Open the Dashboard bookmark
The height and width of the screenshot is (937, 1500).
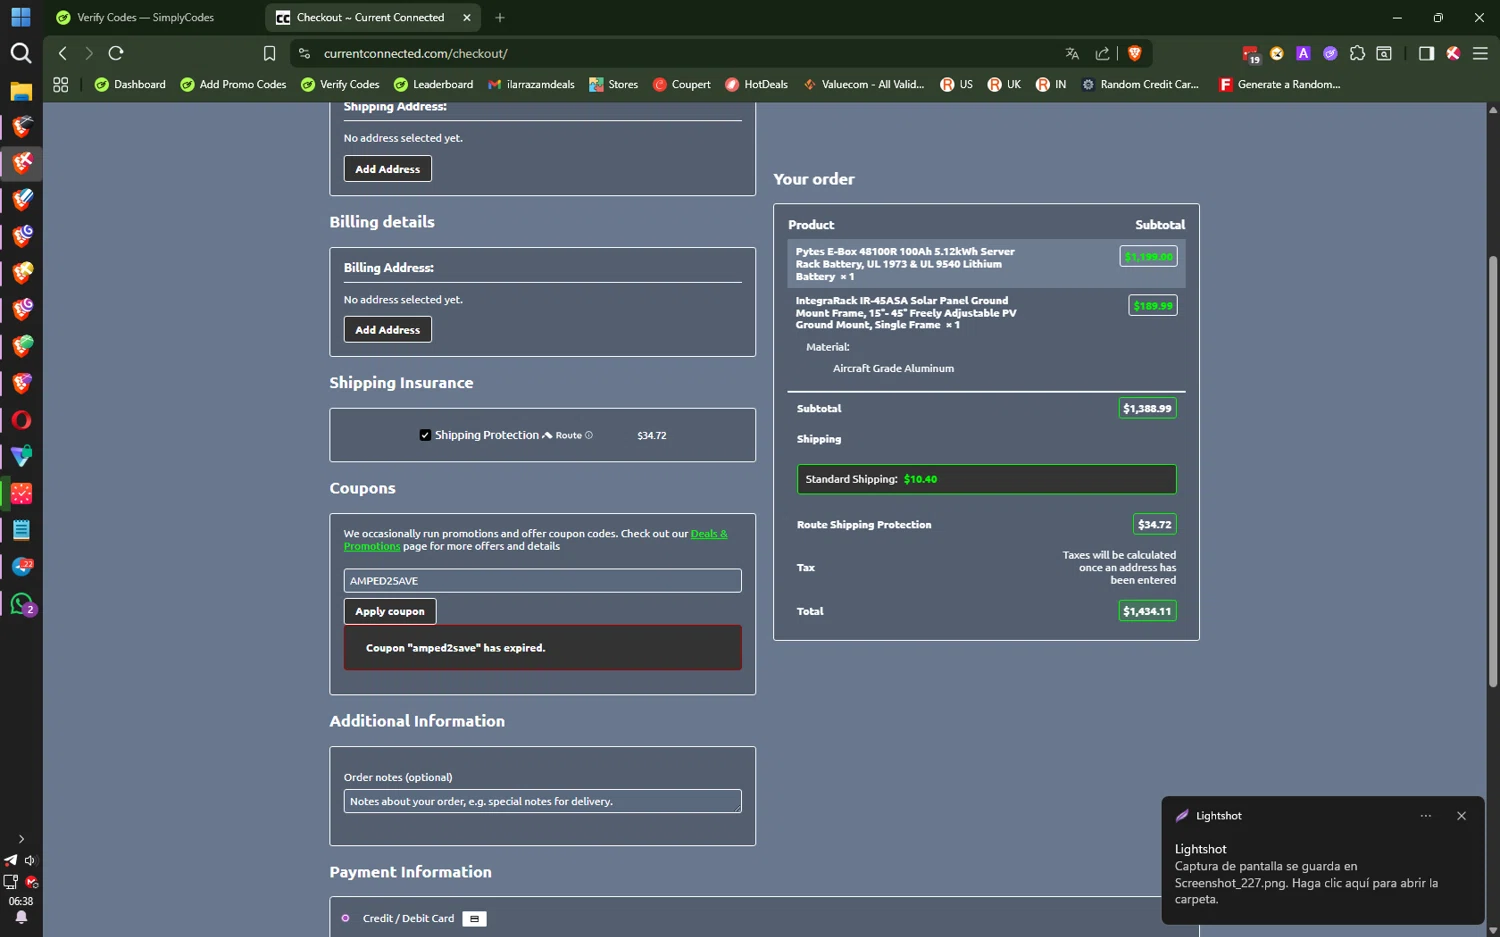click(130, 84)
